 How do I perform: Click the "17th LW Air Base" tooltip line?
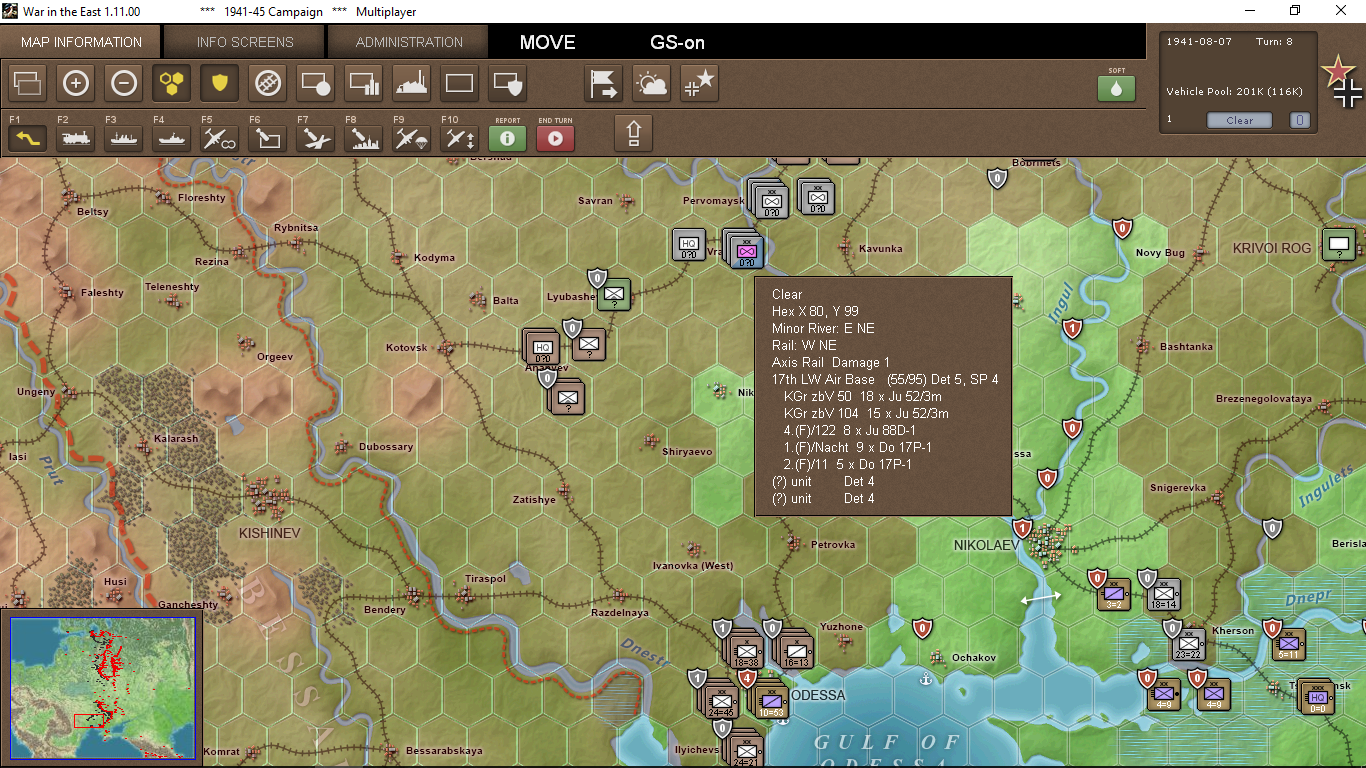point(885,379)
